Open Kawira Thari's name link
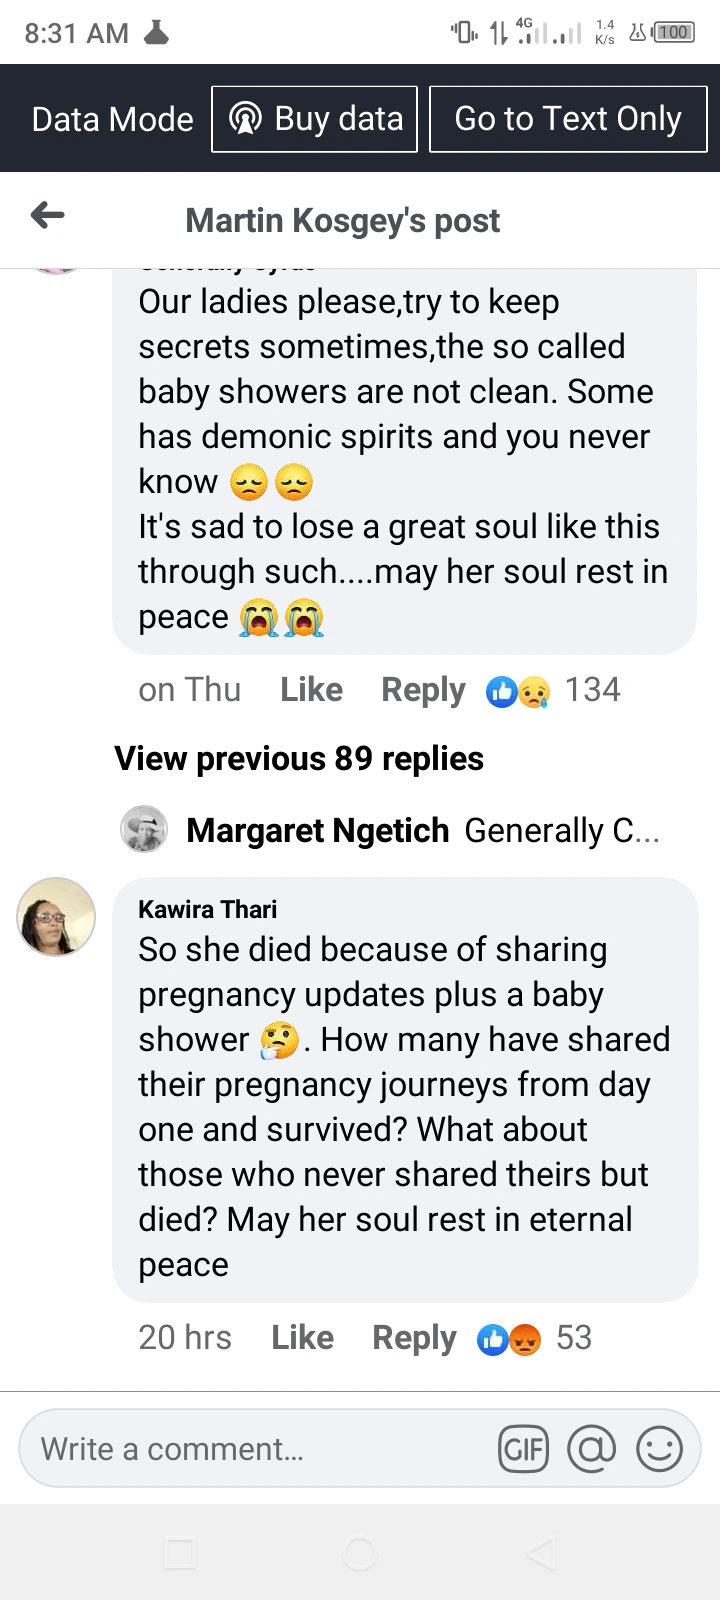 coord(207,909)
